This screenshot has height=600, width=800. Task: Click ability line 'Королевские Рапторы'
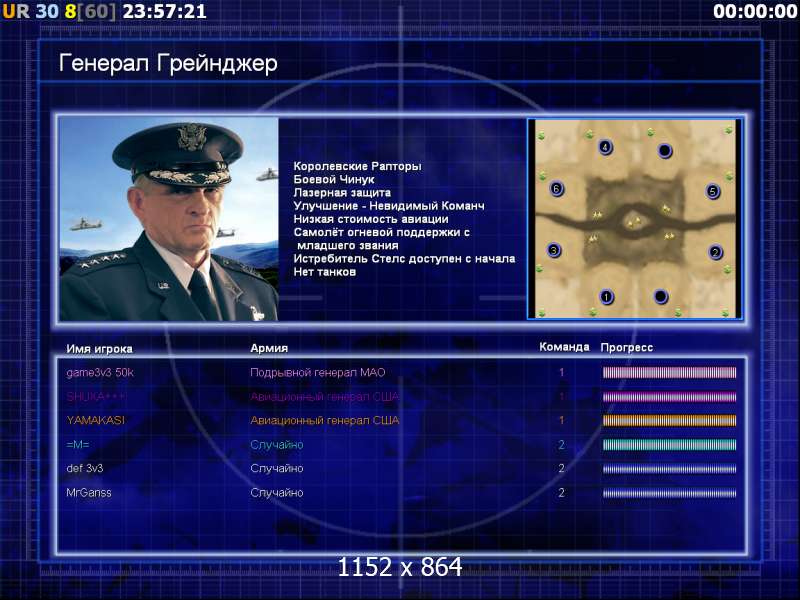point(357,166)
